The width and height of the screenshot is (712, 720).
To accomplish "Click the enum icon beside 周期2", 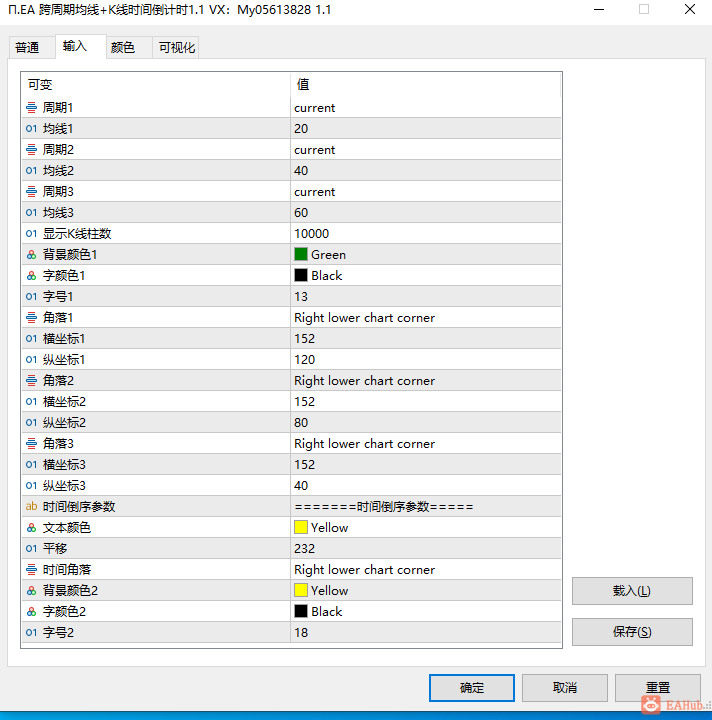I will (31, 150).
